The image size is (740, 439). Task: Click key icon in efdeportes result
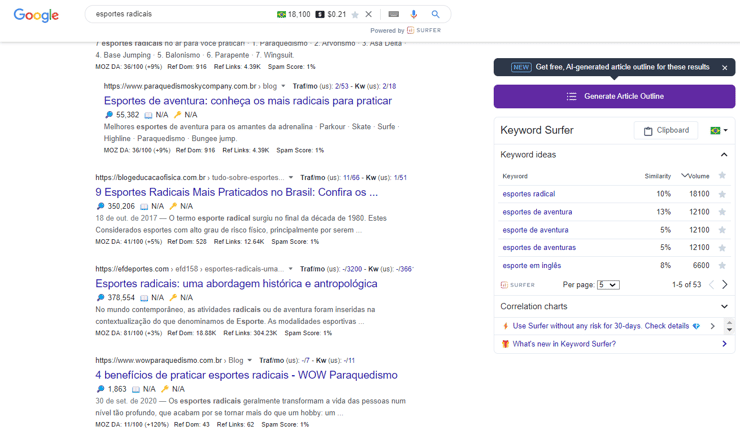tap(173, 298)
